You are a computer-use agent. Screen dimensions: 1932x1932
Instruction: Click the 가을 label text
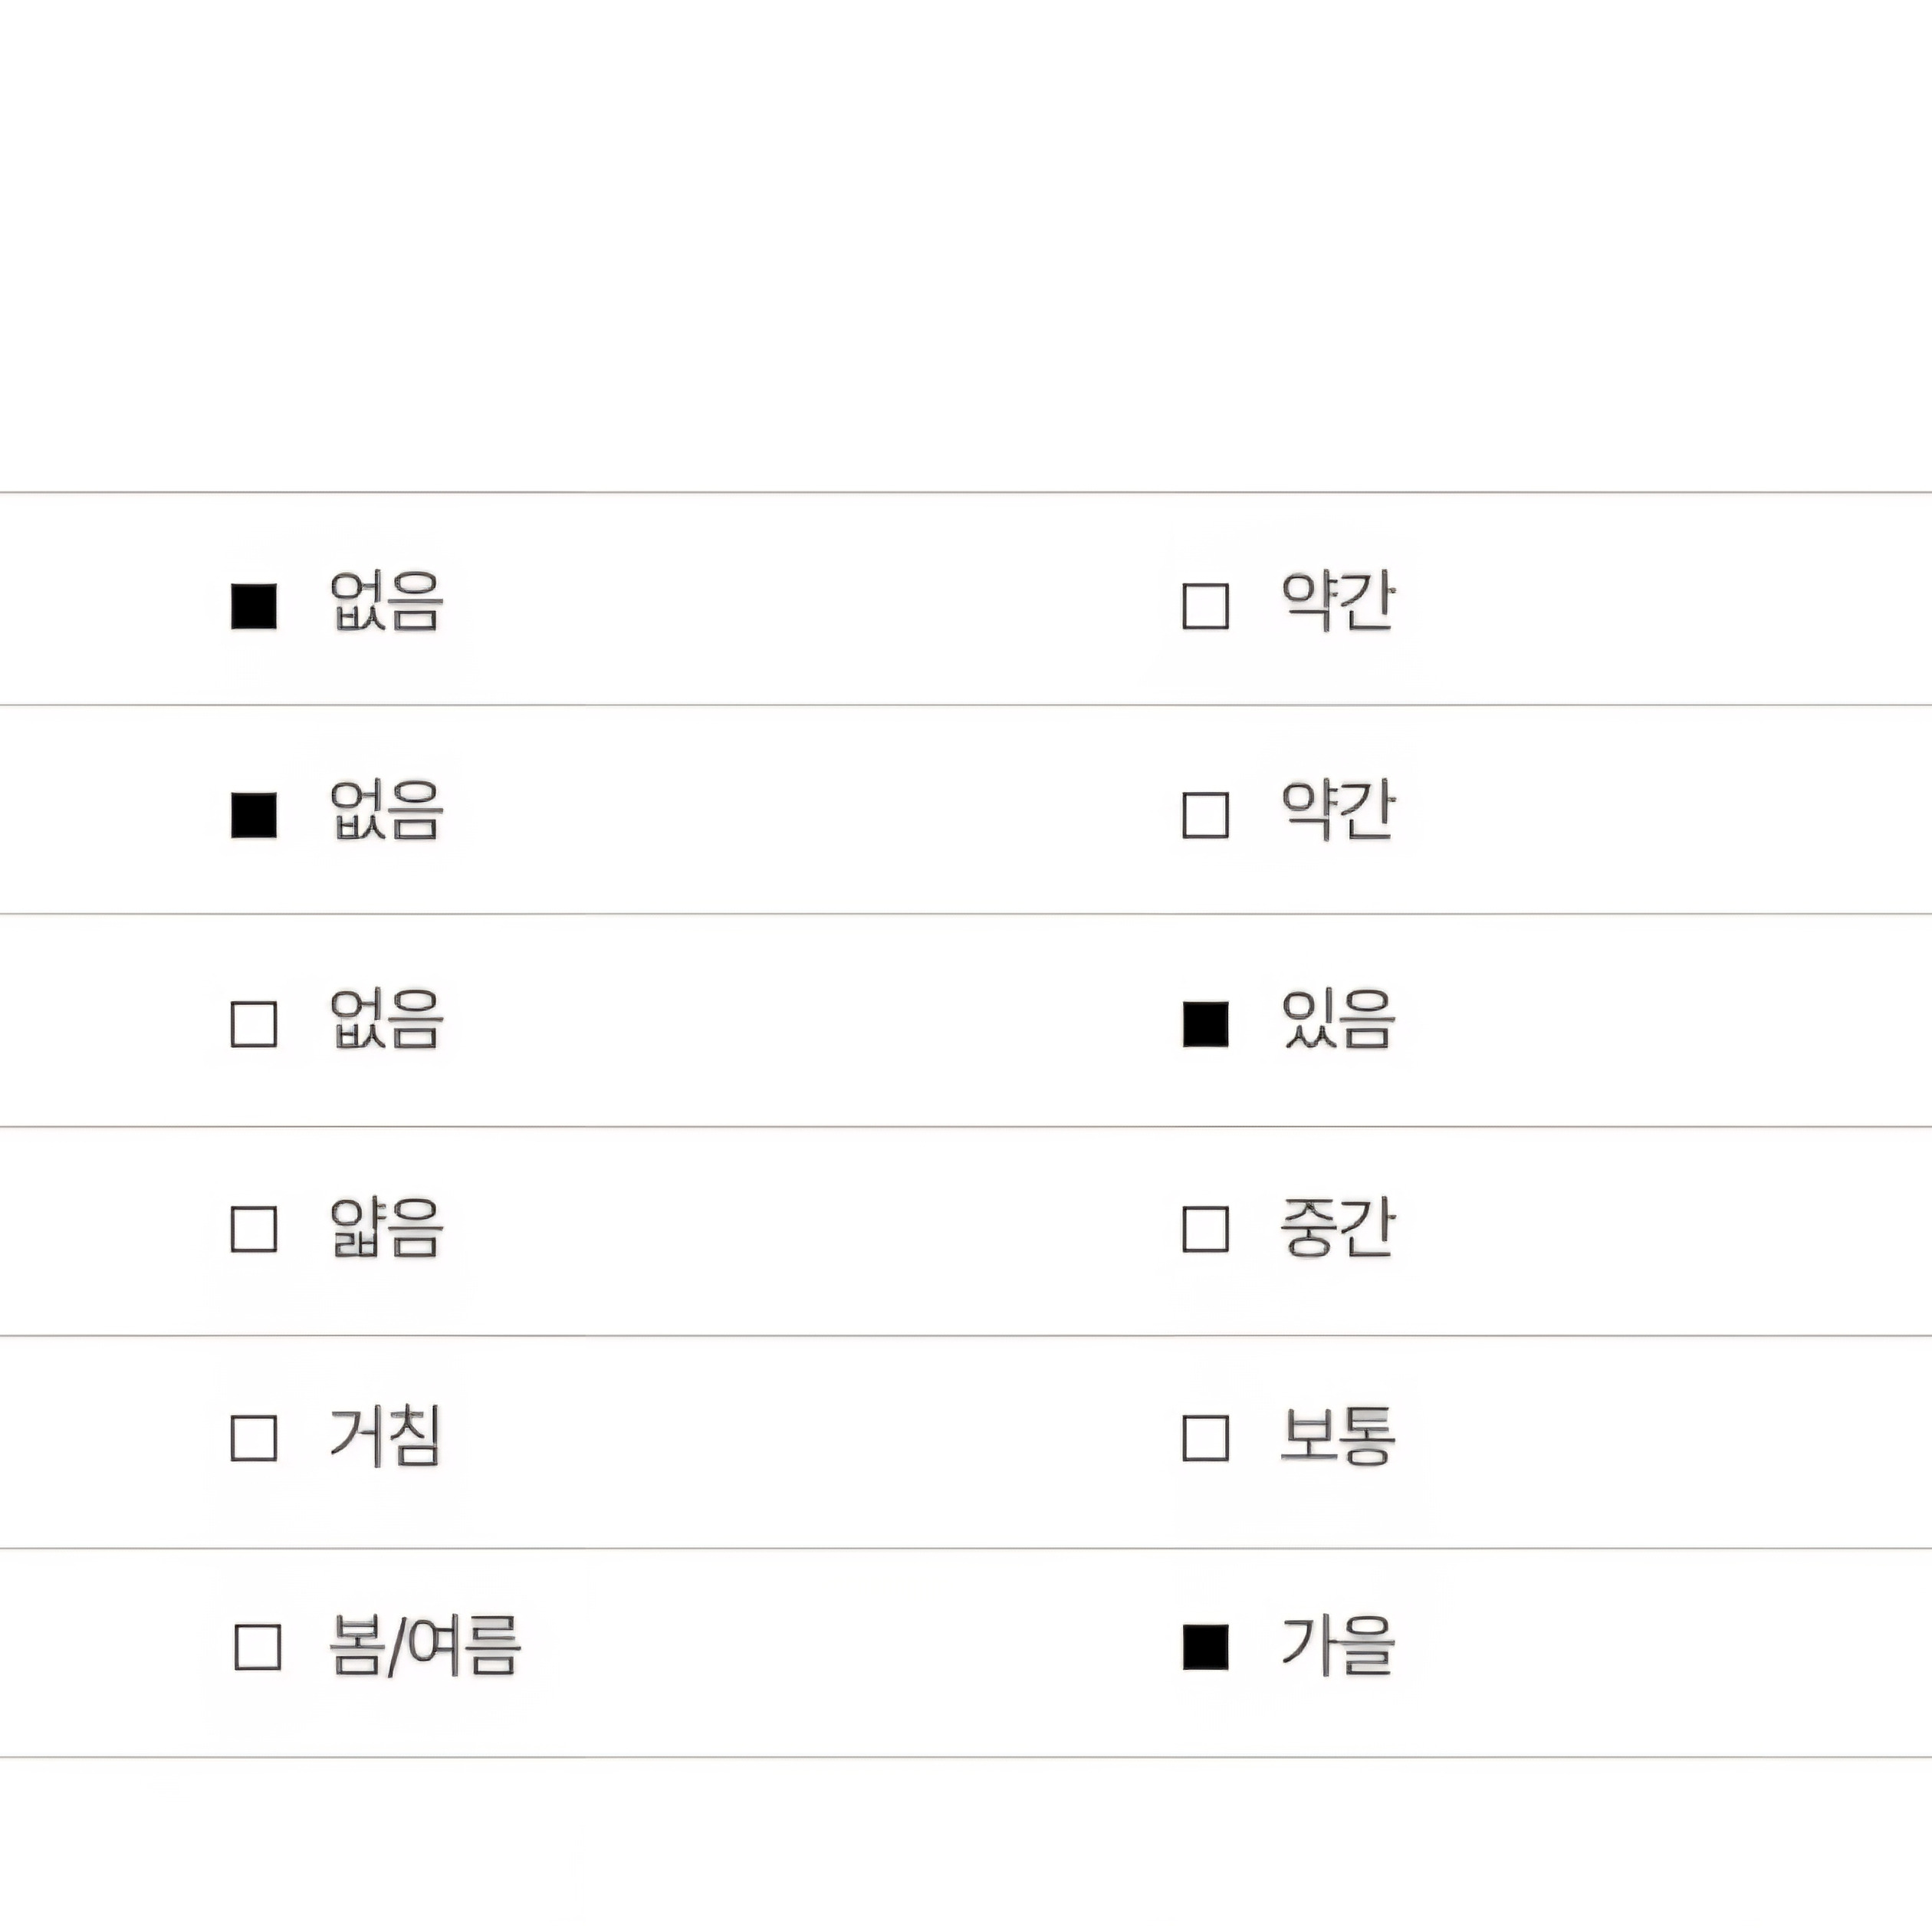[1337, 1646]
